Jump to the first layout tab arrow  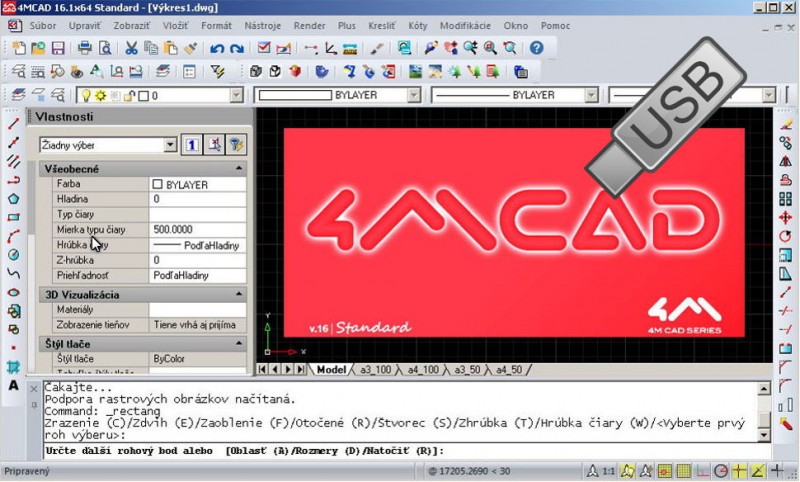263,369
